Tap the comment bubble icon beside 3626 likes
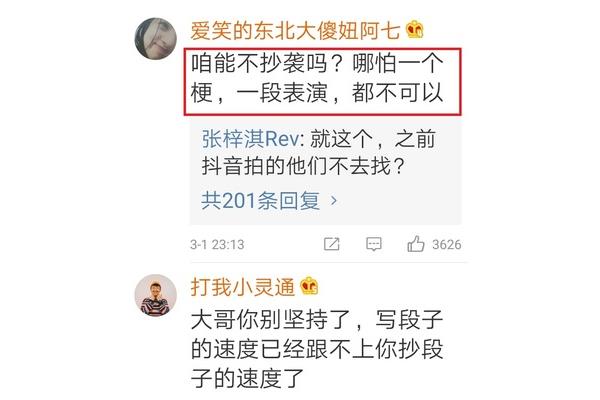The image size is (600, 400). 373,244
